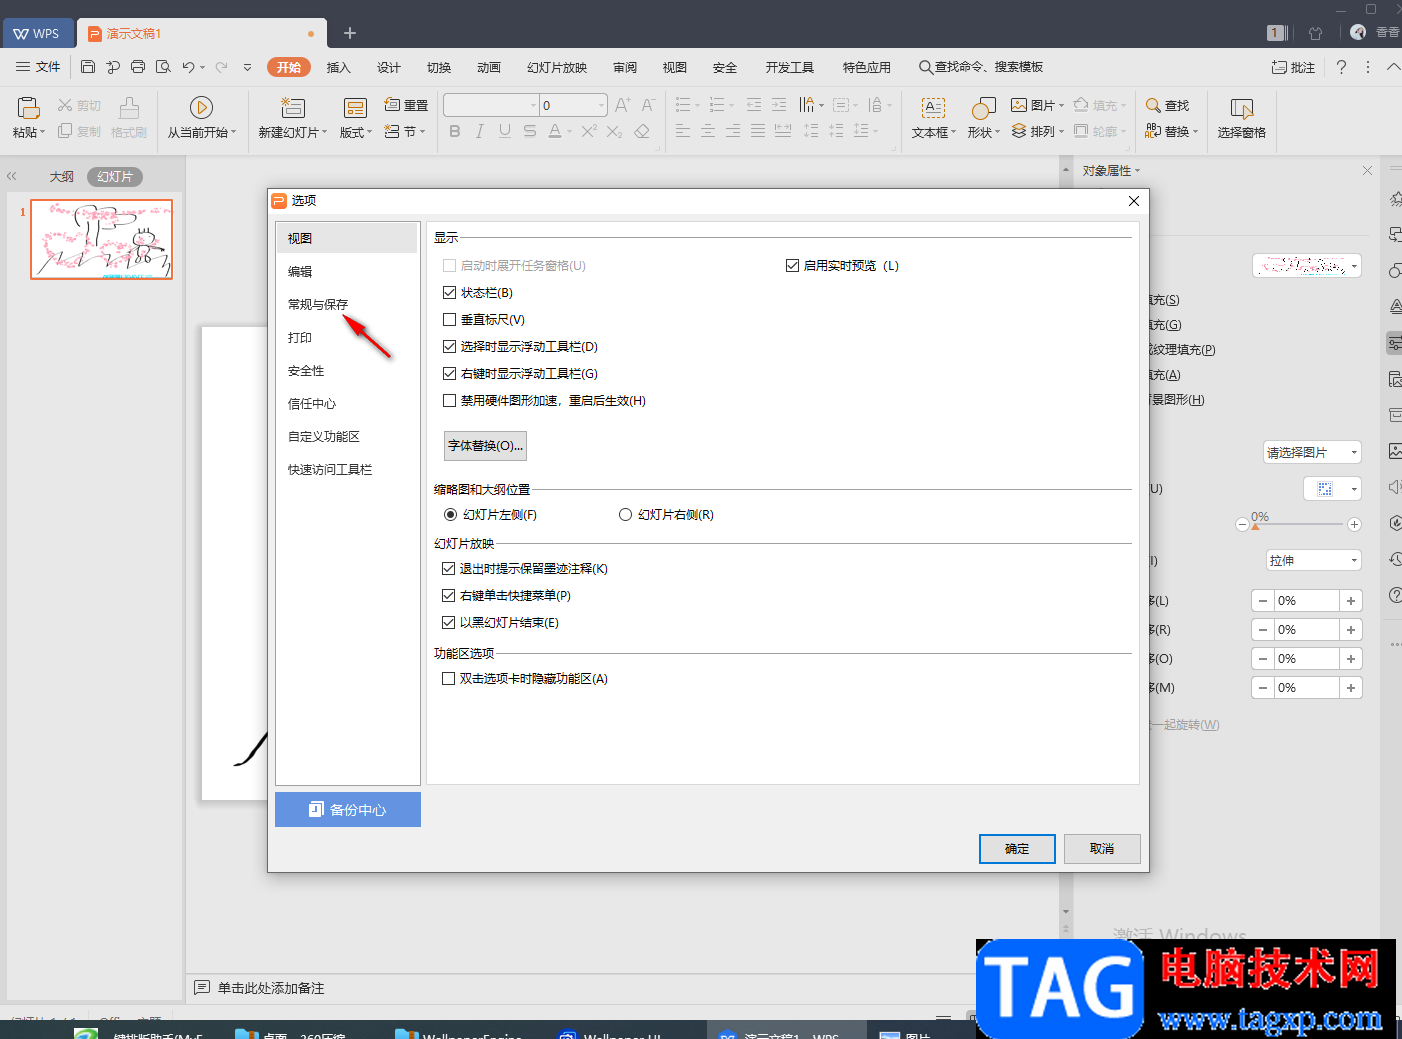Click the Cut scissors icon
Screen dimensions: 1402x1039
[65, 105]
